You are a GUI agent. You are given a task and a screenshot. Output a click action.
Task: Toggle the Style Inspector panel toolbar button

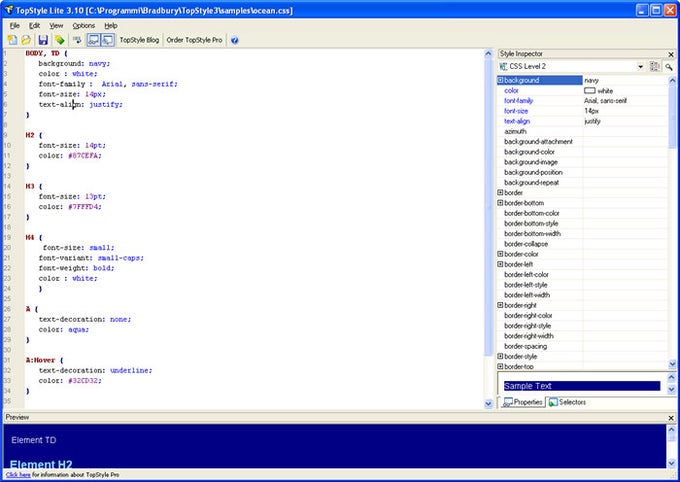tap(108, 40)
